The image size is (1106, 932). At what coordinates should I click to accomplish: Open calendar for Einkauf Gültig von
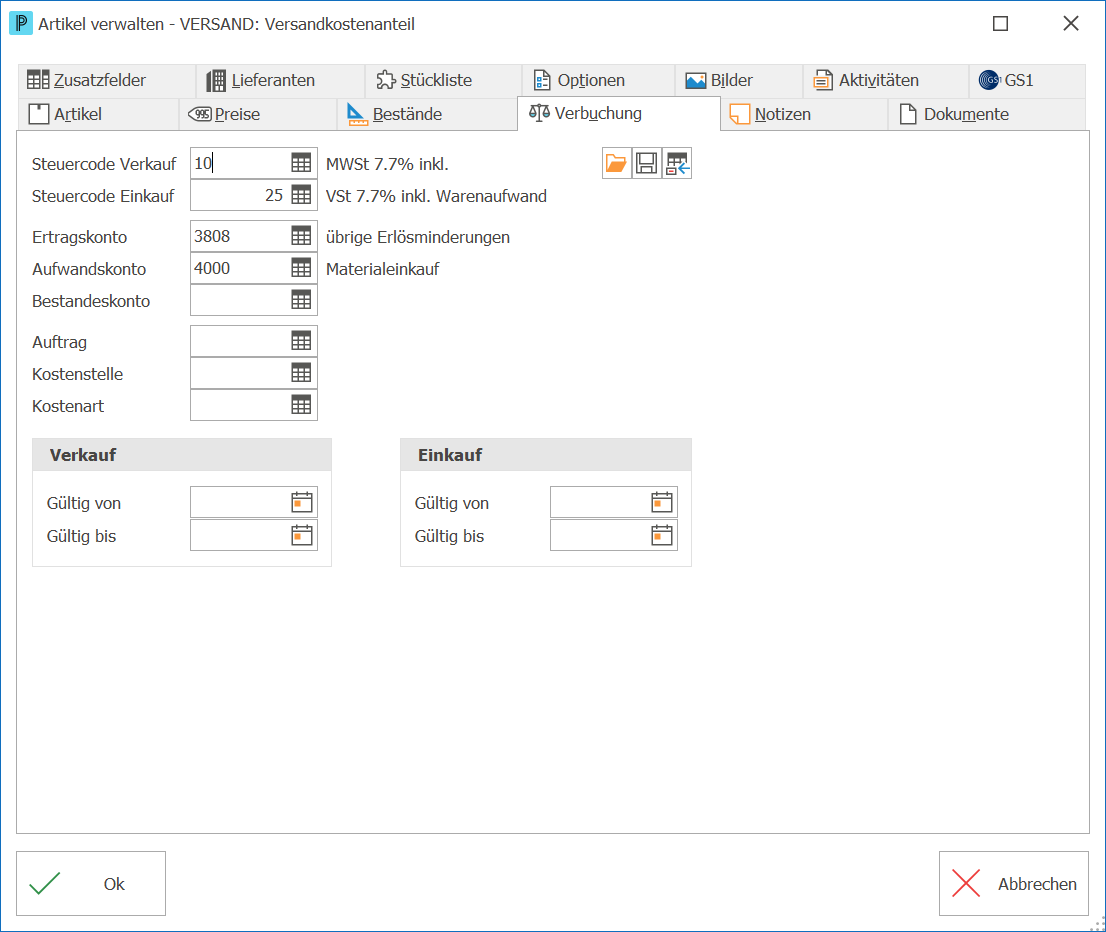[x=662, y=502]
